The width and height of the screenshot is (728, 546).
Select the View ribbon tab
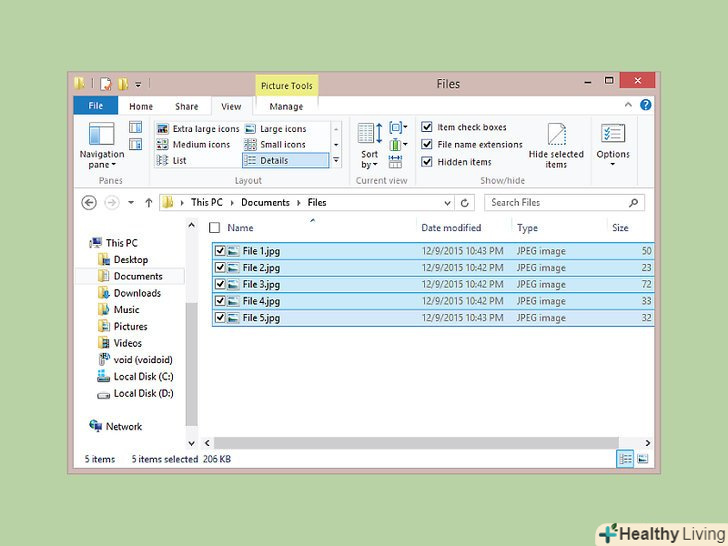pyautogui.click(x=231, y=106)
